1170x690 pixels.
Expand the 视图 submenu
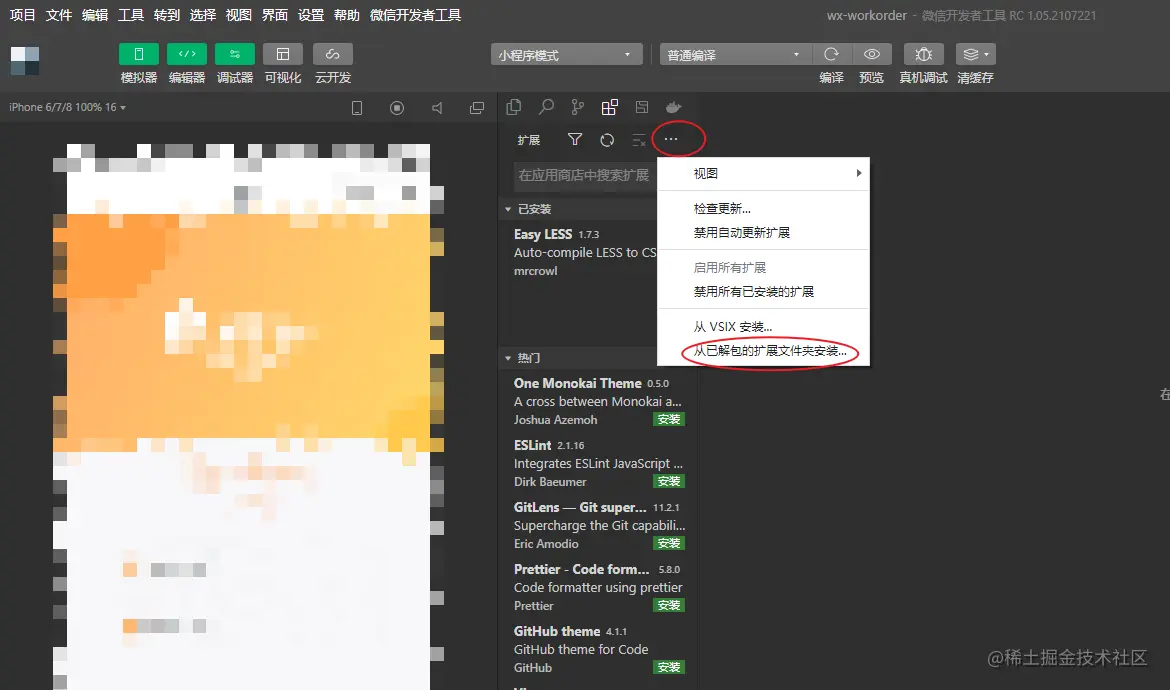click(x=763, y=173)
